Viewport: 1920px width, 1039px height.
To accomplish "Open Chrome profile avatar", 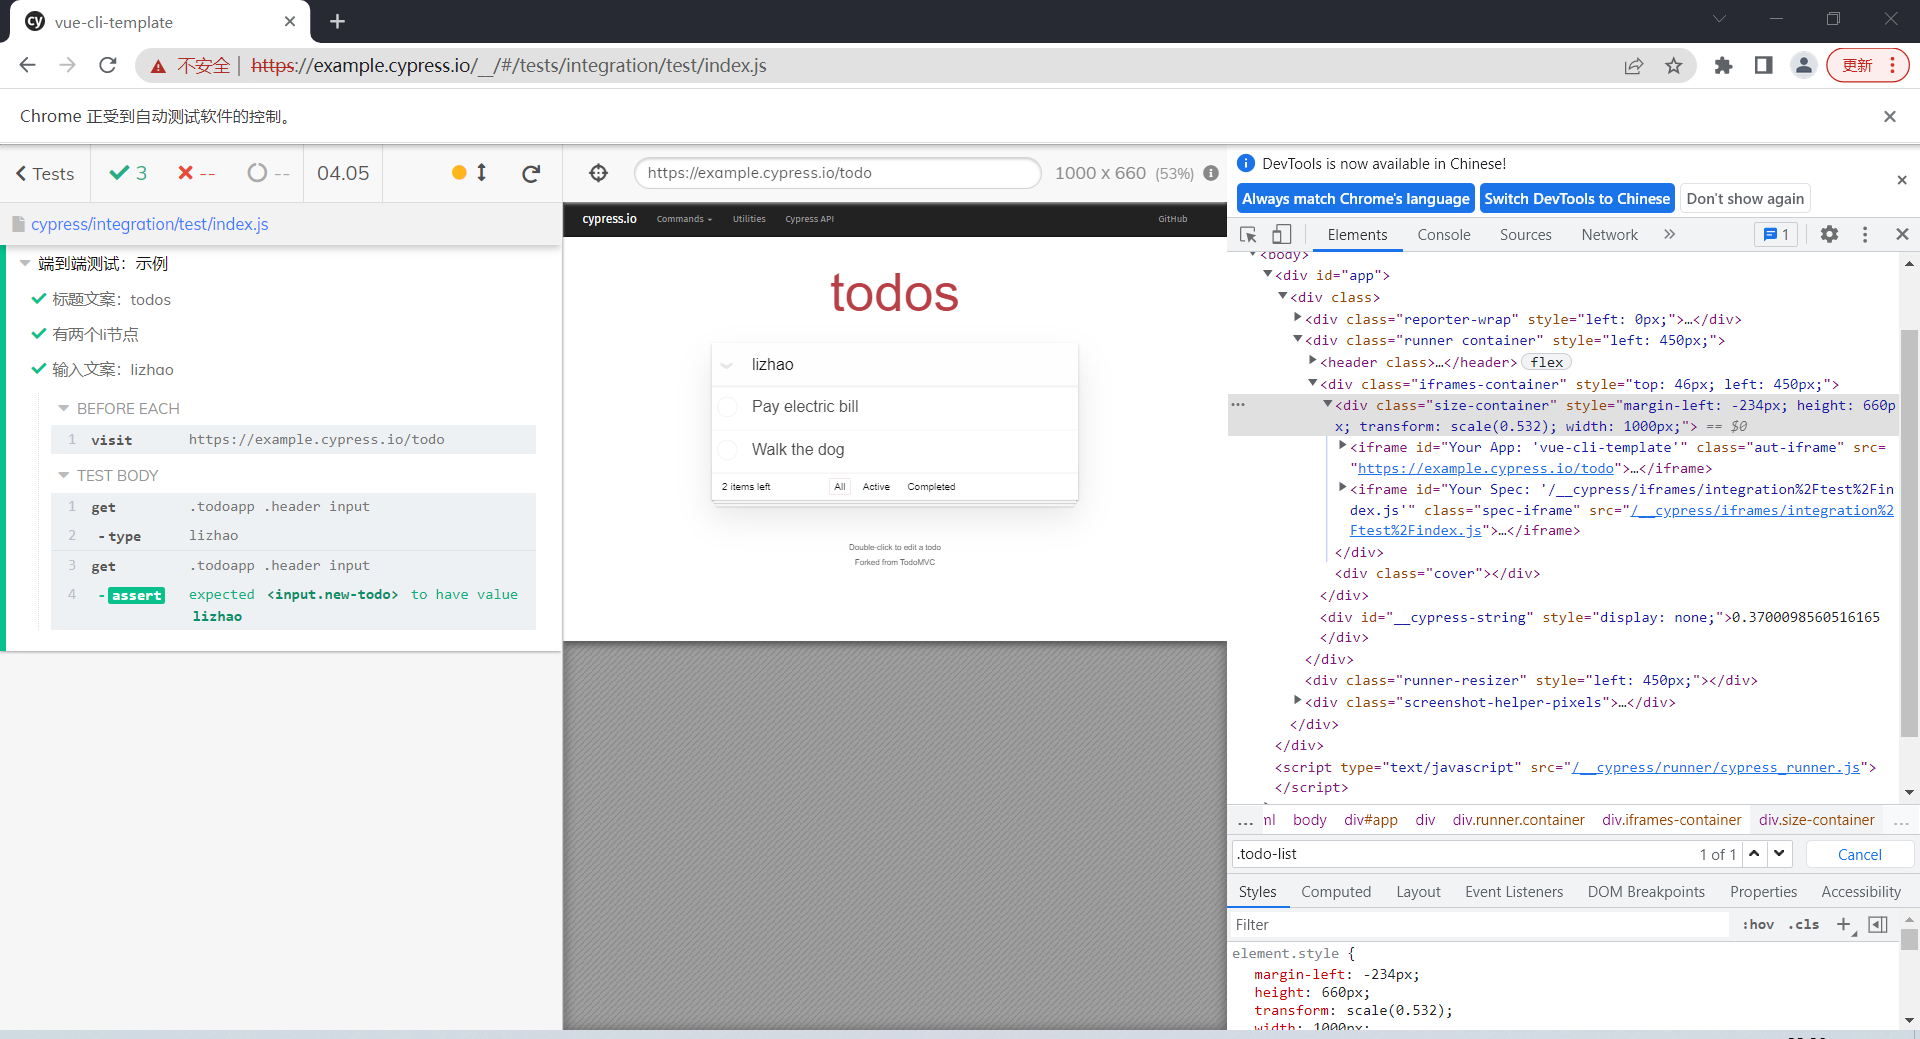I will tap(1803, 65).
